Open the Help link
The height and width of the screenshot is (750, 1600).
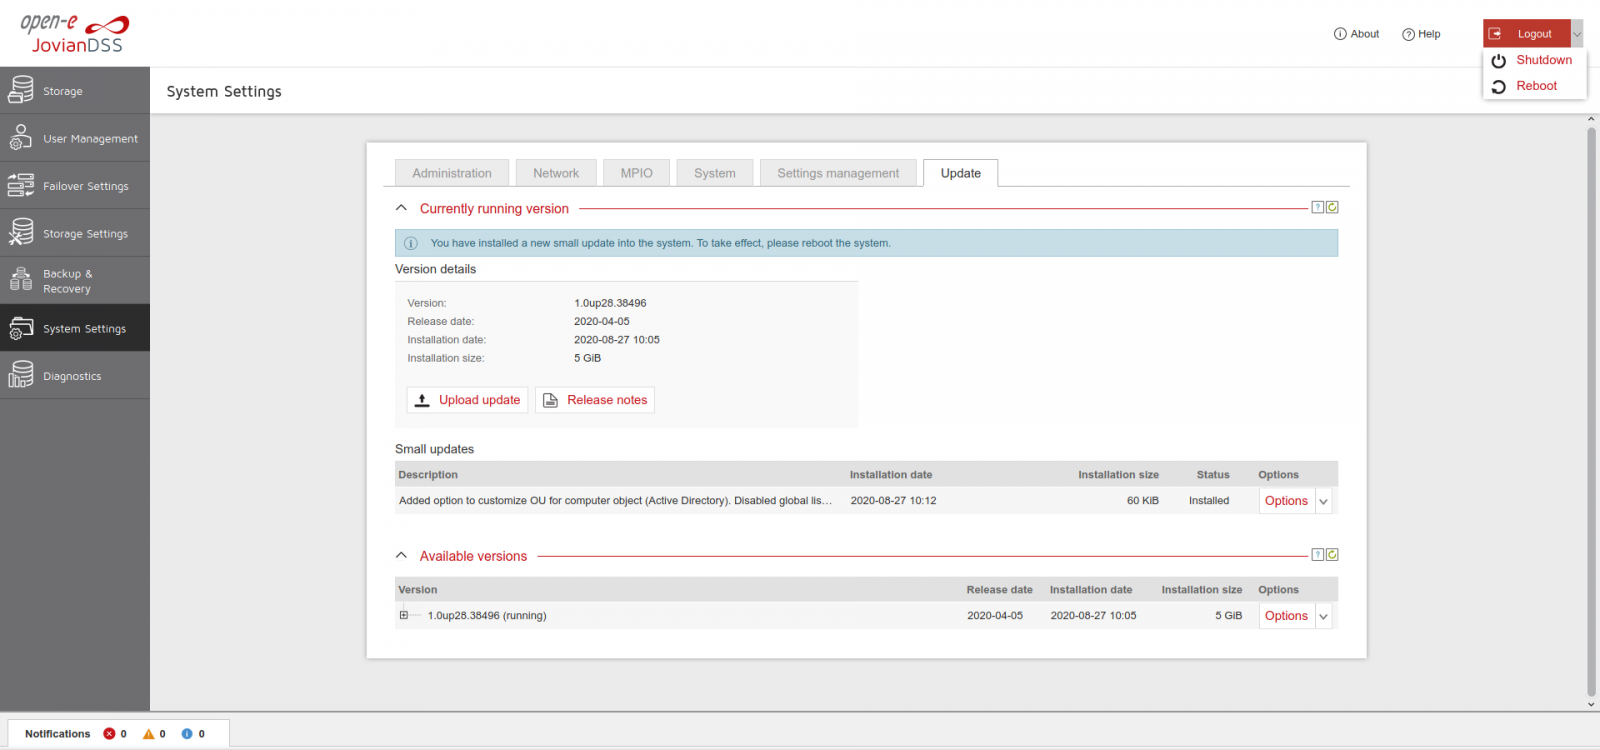[1421, 34]
